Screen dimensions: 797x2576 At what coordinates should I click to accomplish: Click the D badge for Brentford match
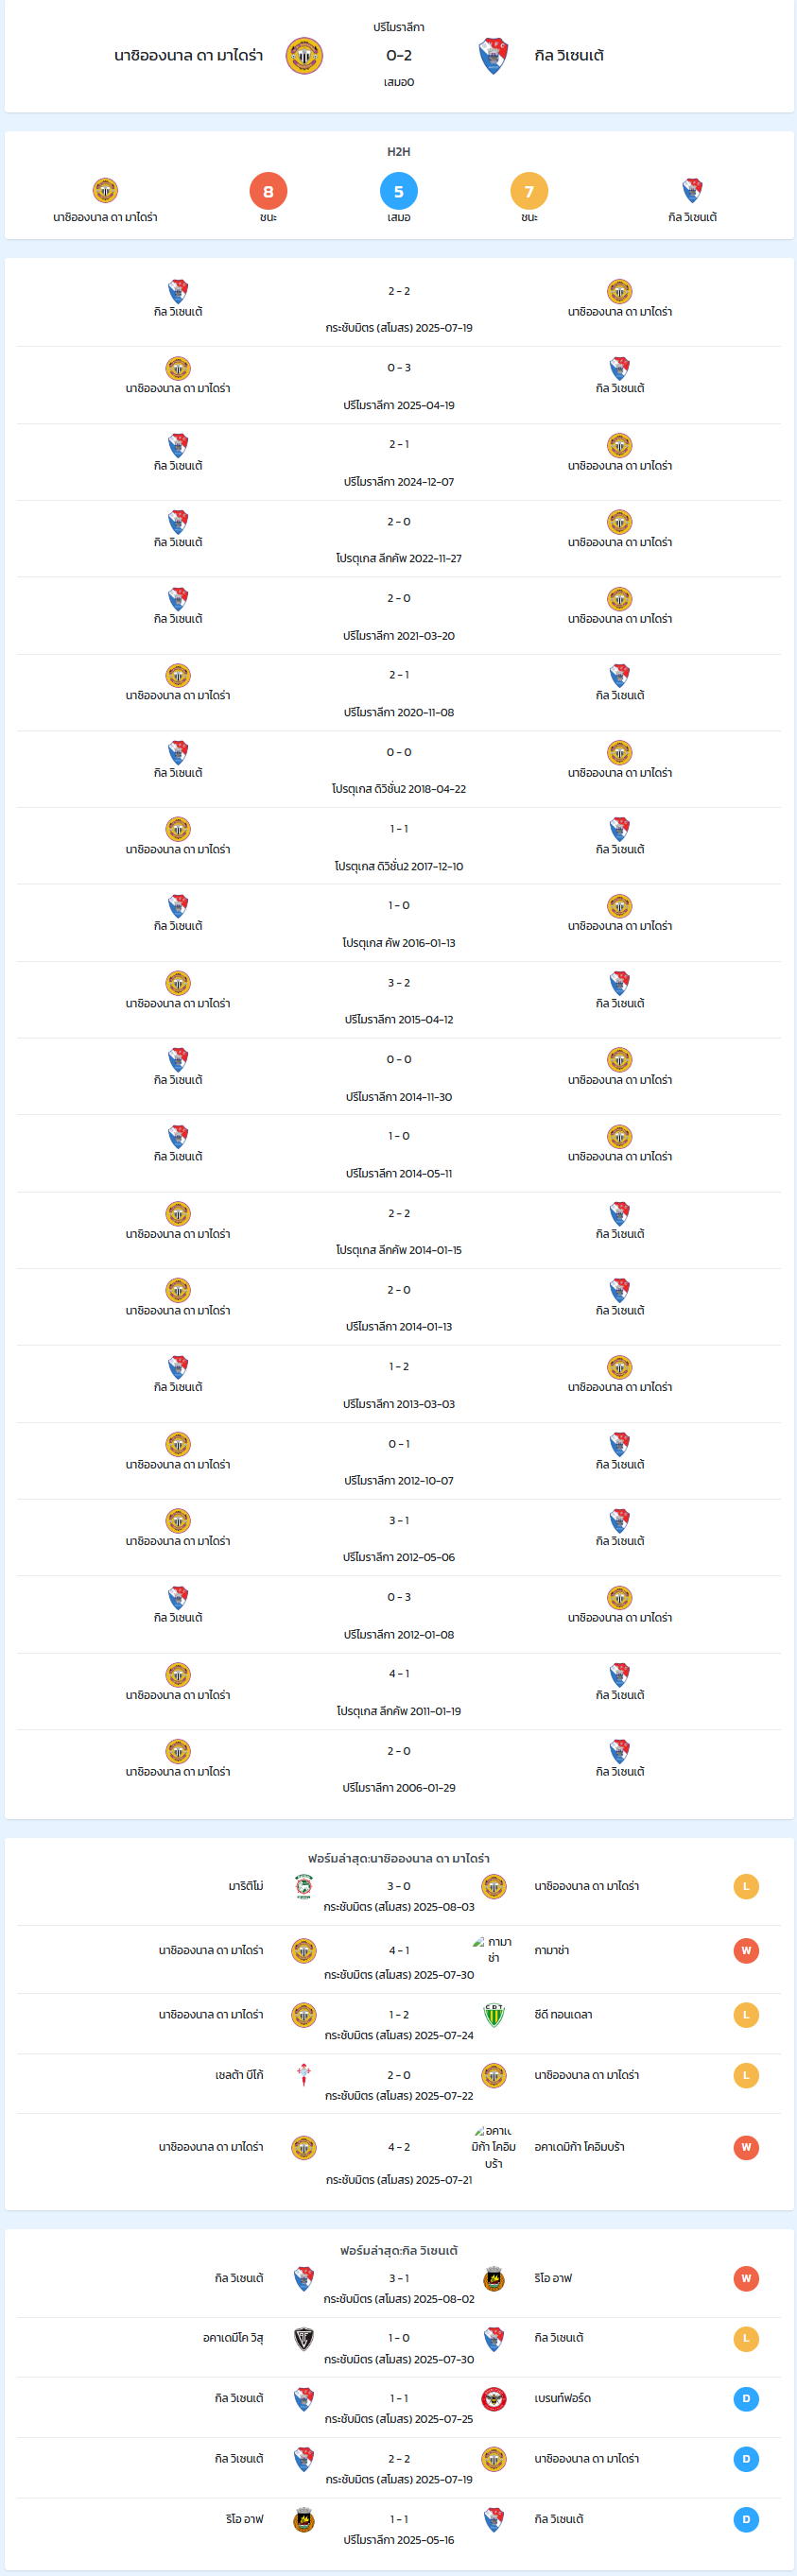746,2398
